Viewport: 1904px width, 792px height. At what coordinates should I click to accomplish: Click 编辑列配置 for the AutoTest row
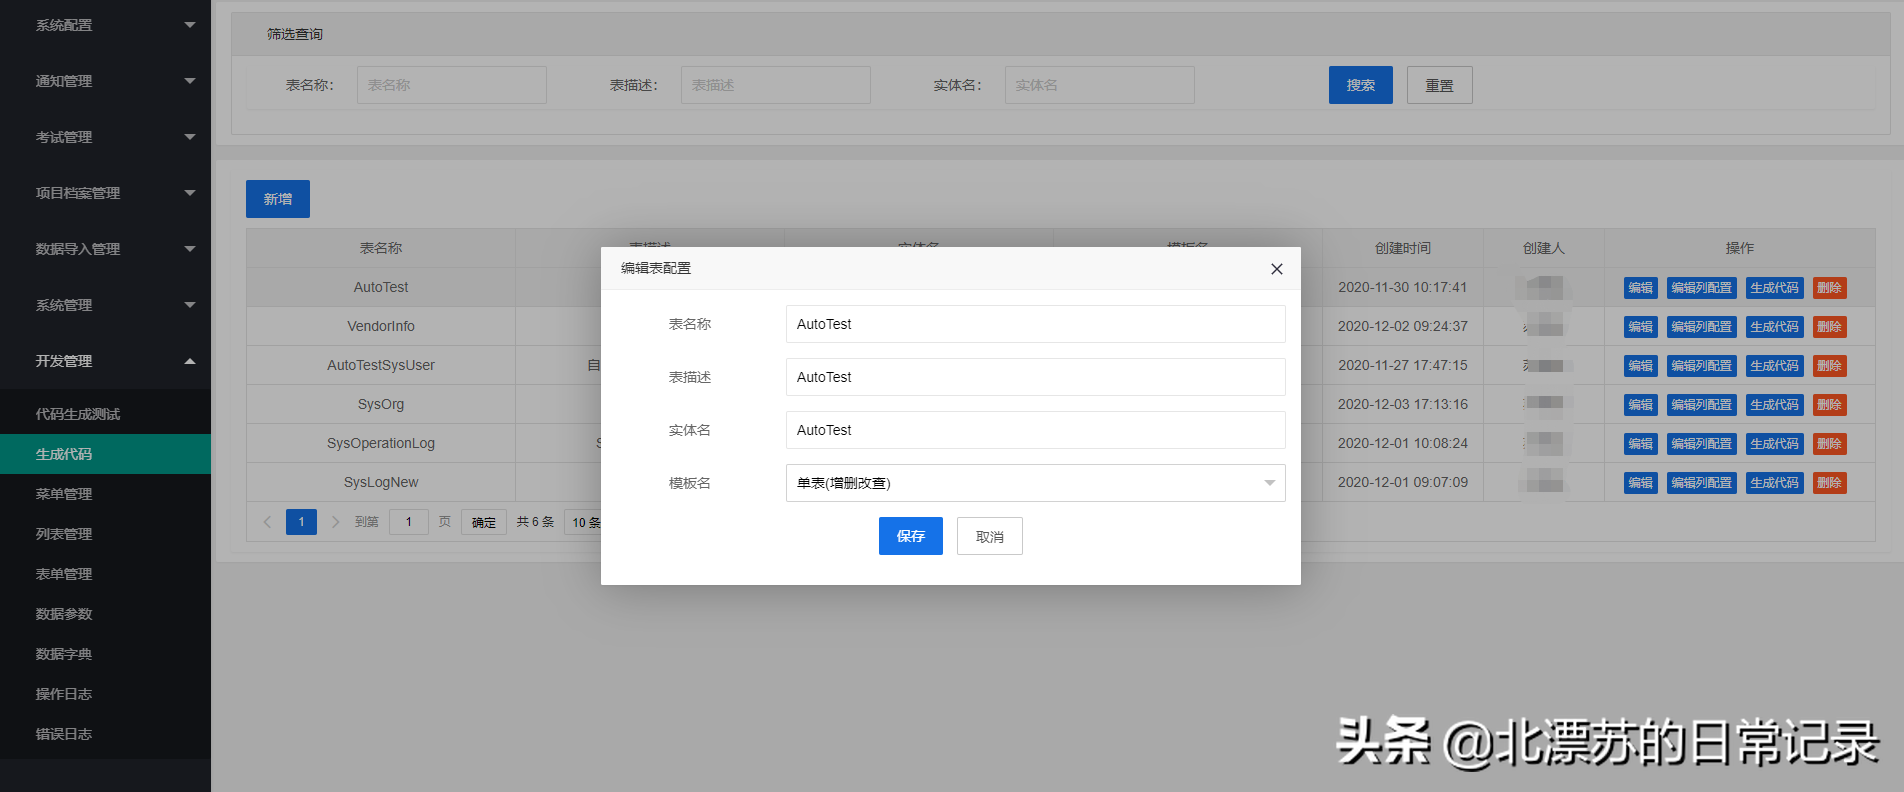(1701, 288)
